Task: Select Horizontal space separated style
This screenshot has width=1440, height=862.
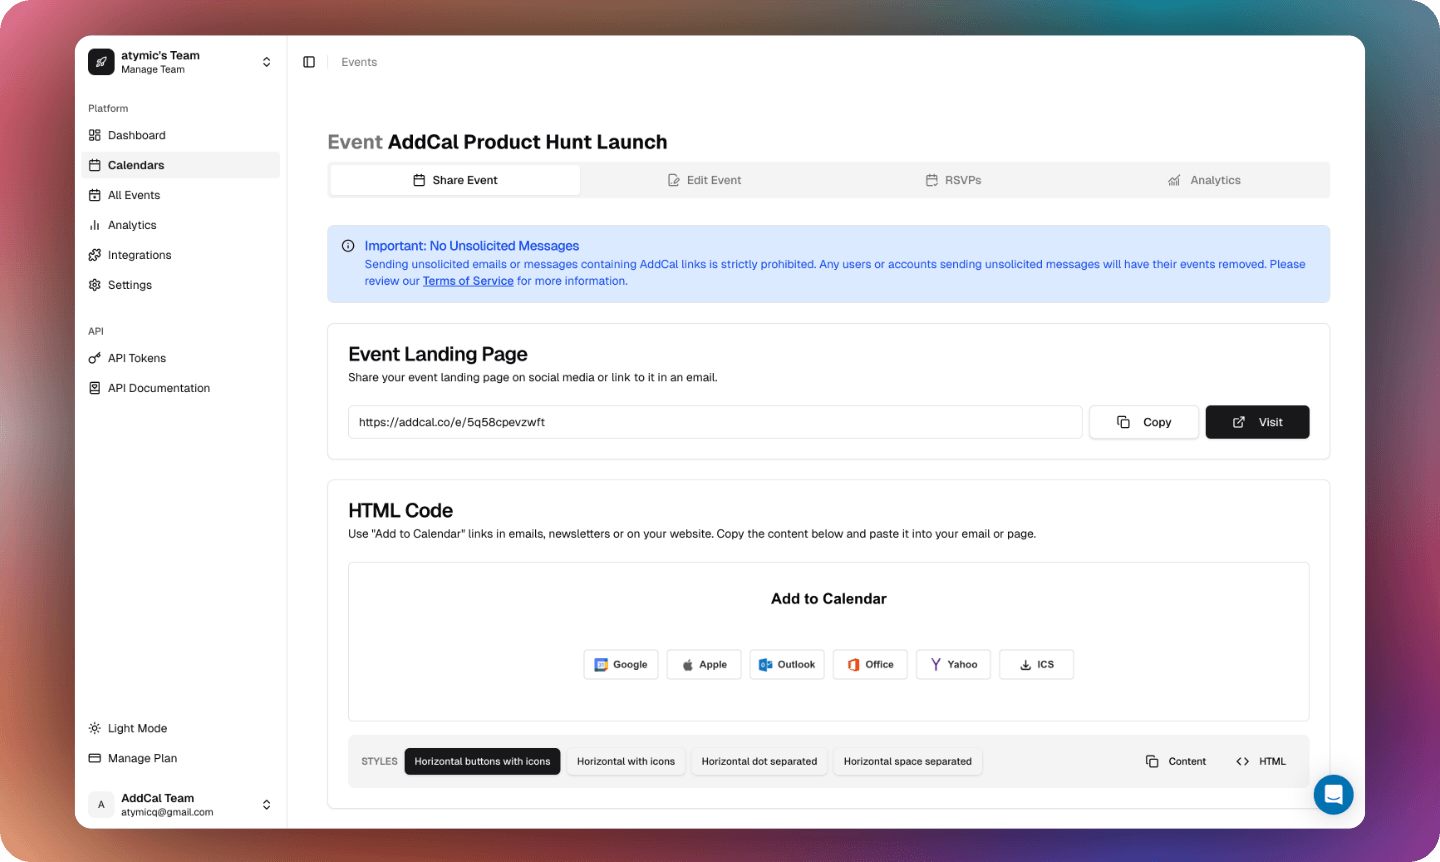Action: point(908,761)
